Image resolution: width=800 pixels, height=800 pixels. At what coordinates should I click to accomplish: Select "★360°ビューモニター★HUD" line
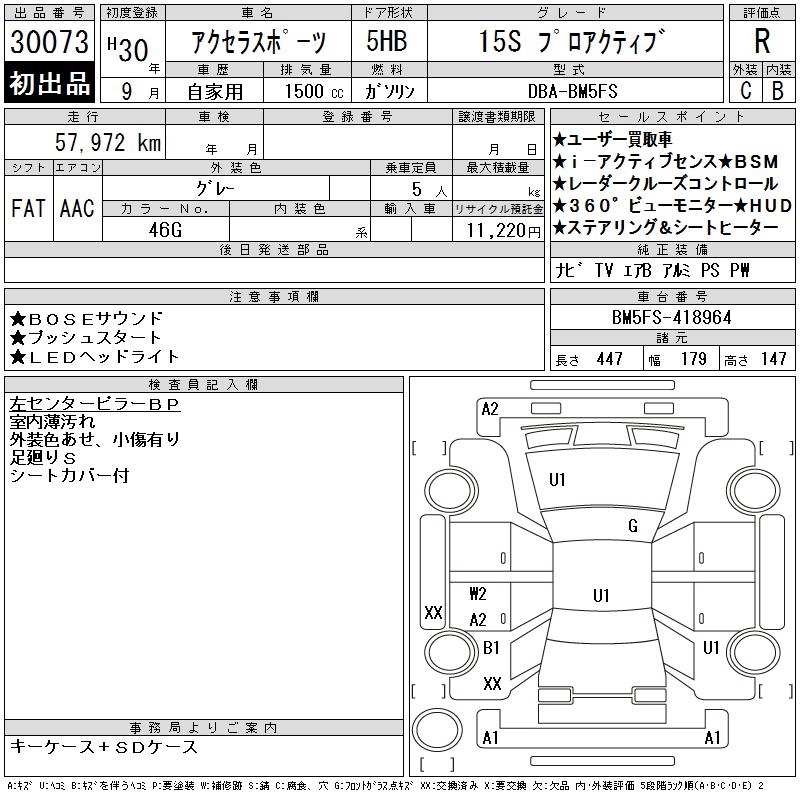[672, 206]
